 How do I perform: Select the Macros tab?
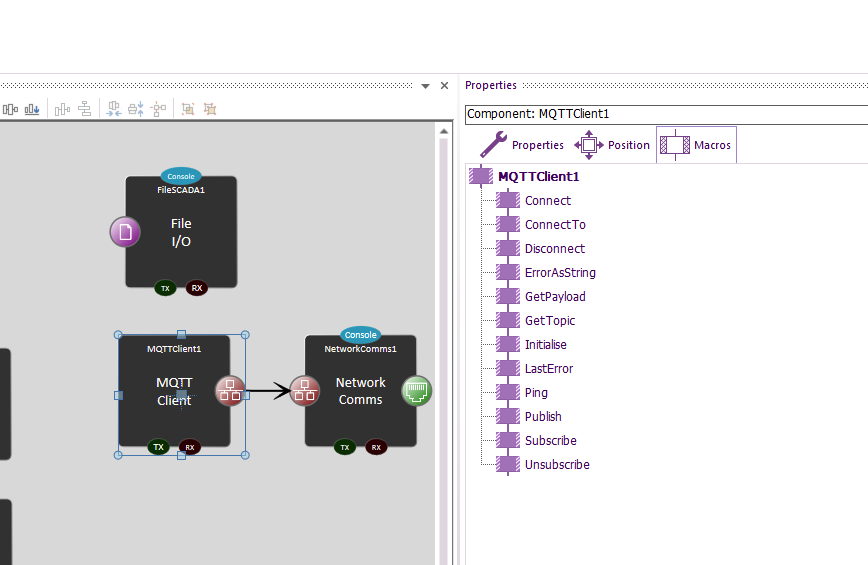697,145
